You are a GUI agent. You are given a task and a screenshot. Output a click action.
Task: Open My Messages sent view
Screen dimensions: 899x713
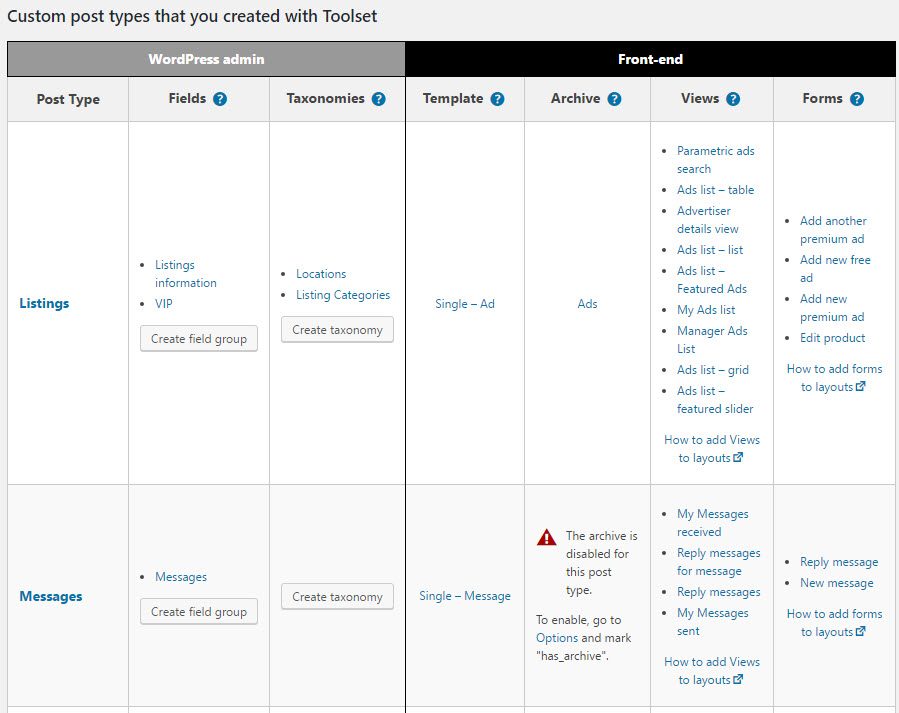pyautogui.click(x=713, y=622)
